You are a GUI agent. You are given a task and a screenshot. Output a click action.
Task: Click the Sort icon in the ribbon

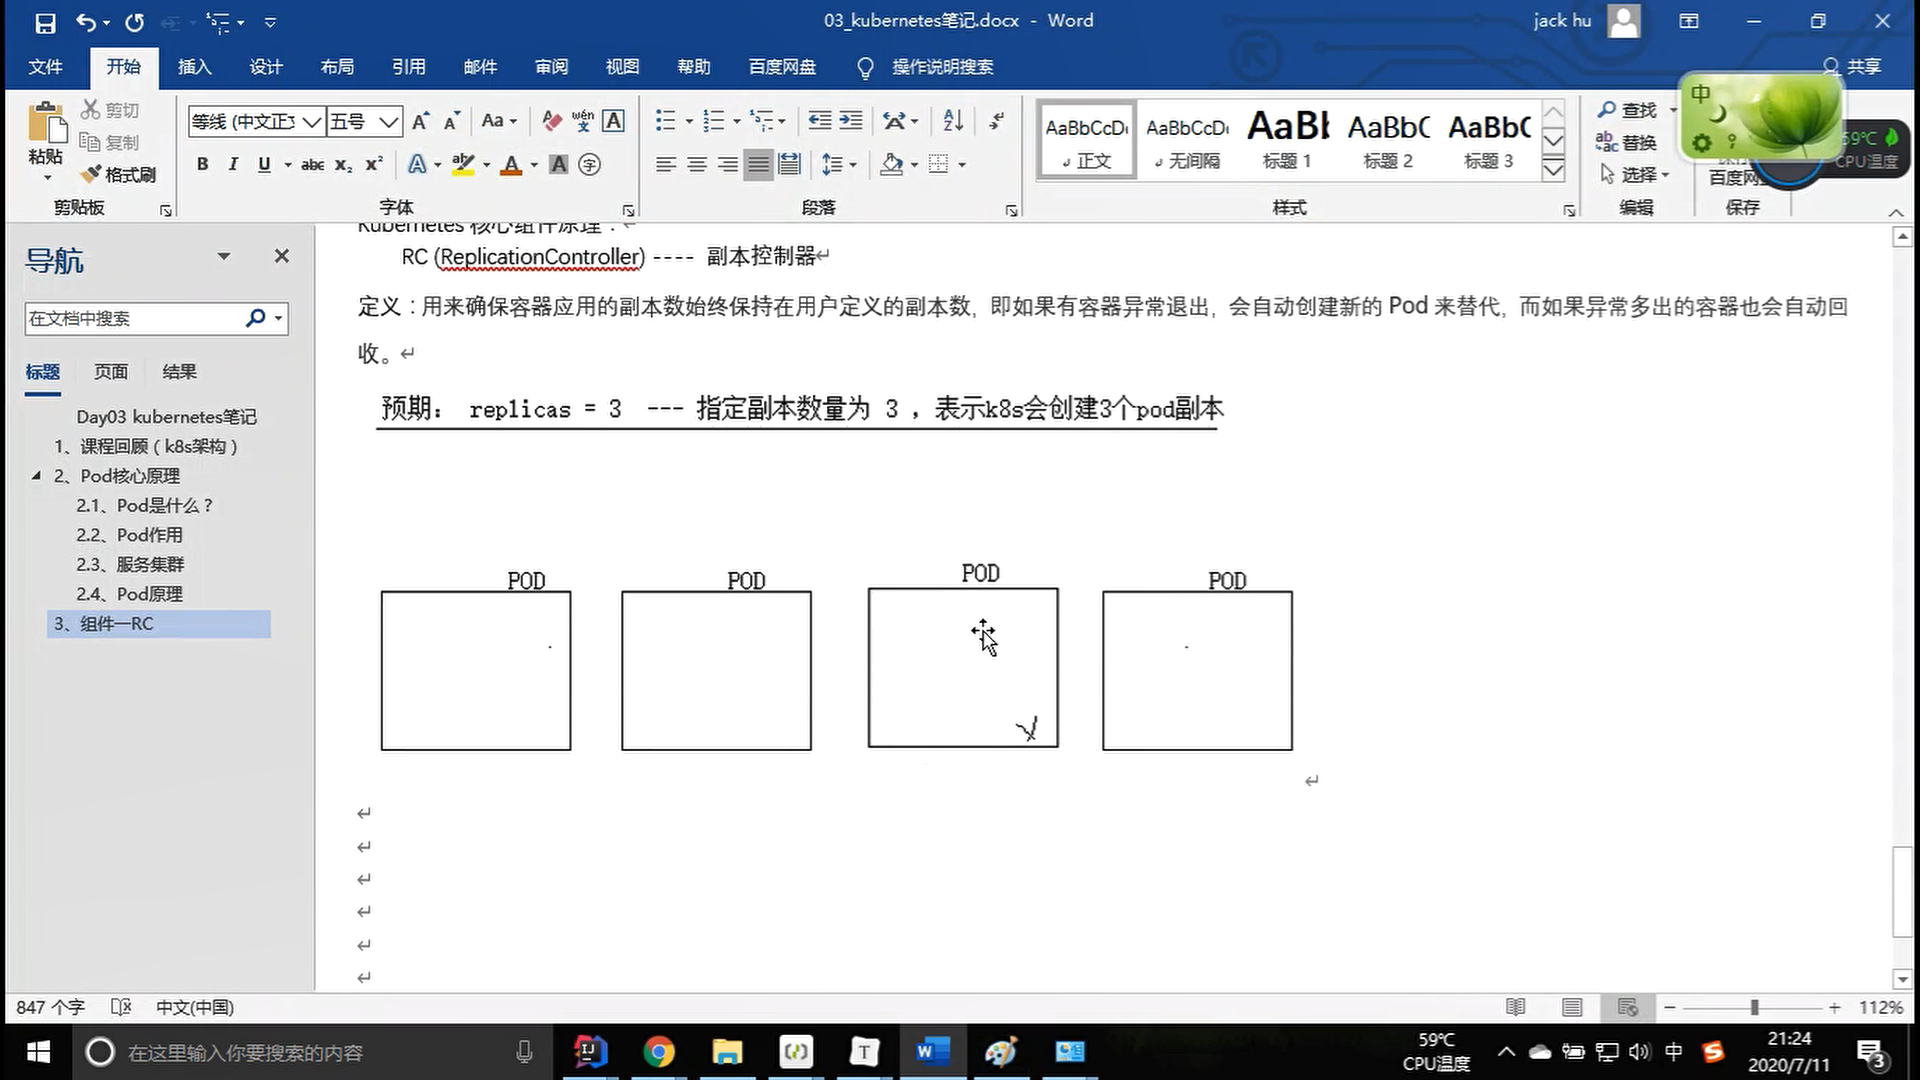[x=953, y=121]
